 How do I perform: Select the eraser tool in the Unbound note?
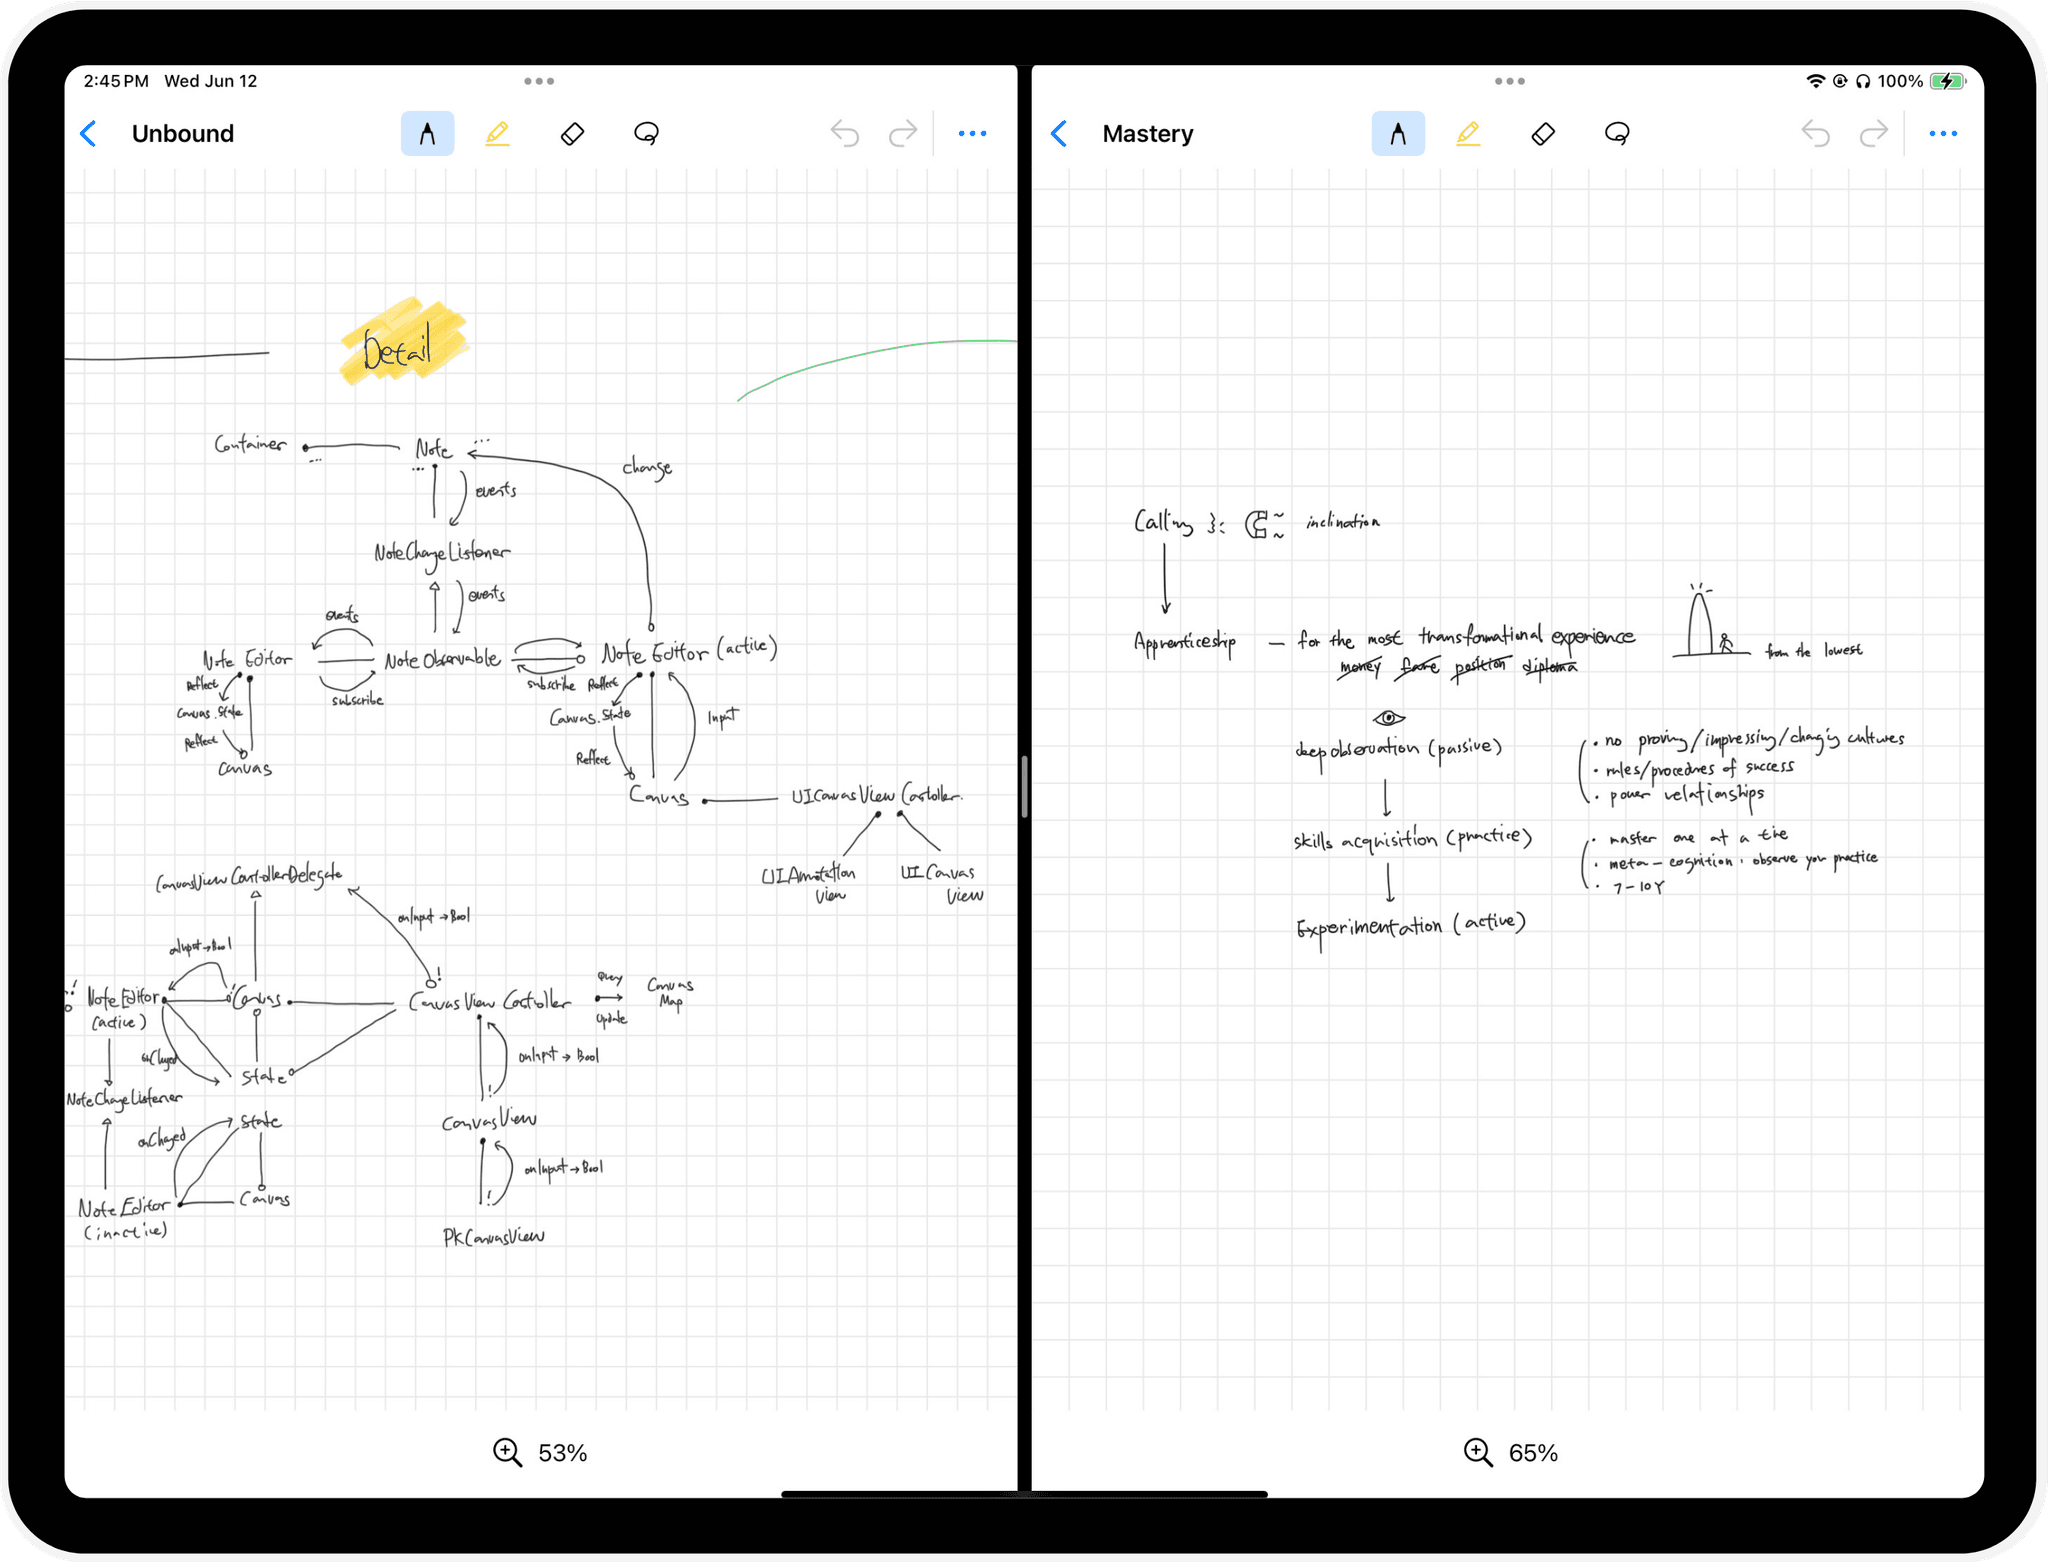[572, 134]
